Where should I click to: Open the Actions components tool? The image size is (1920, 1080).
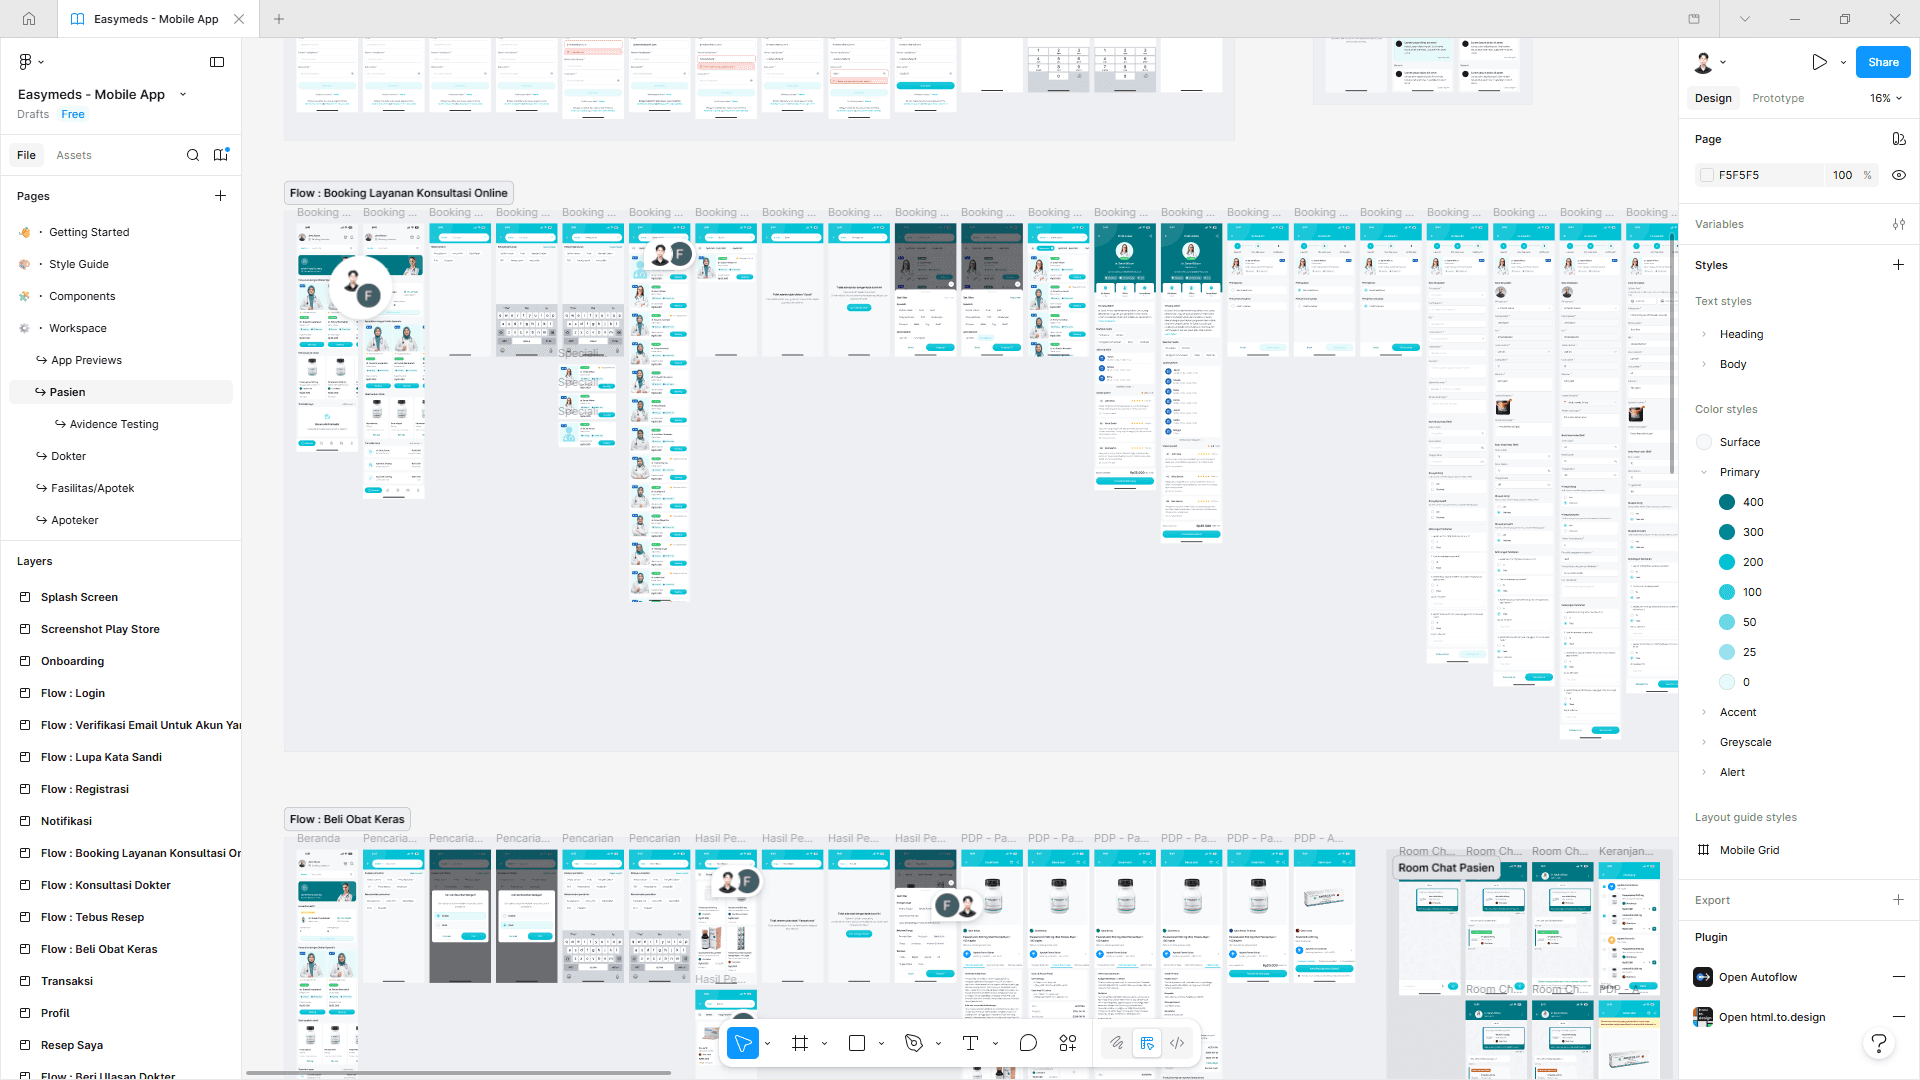(x=1068, y=1043)
